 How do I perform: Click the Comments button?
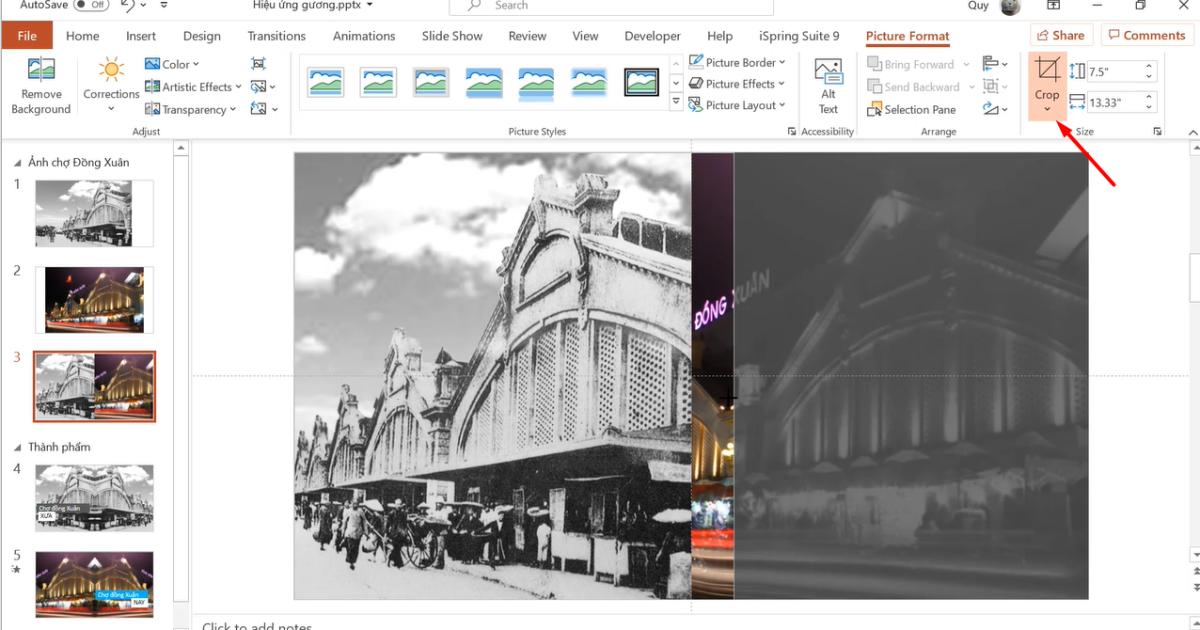coord(1146,34)
